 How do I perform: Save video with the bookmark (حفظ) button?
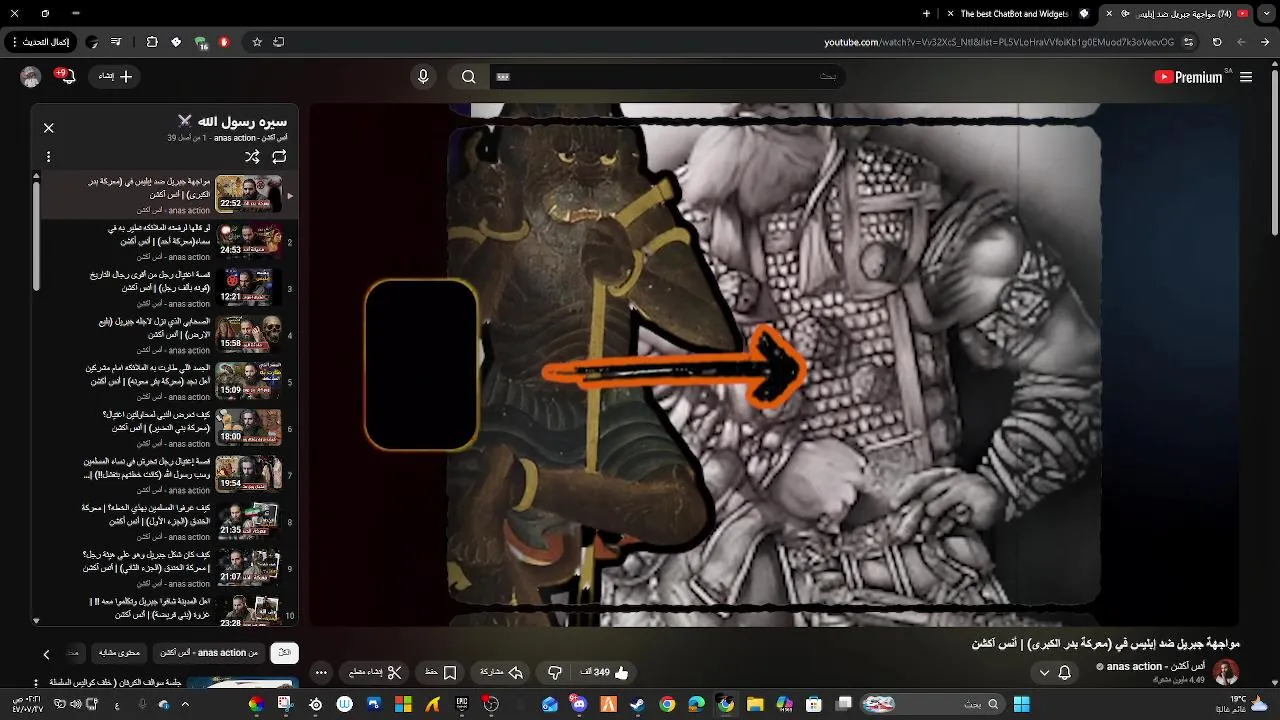click(x=441, y=672)
